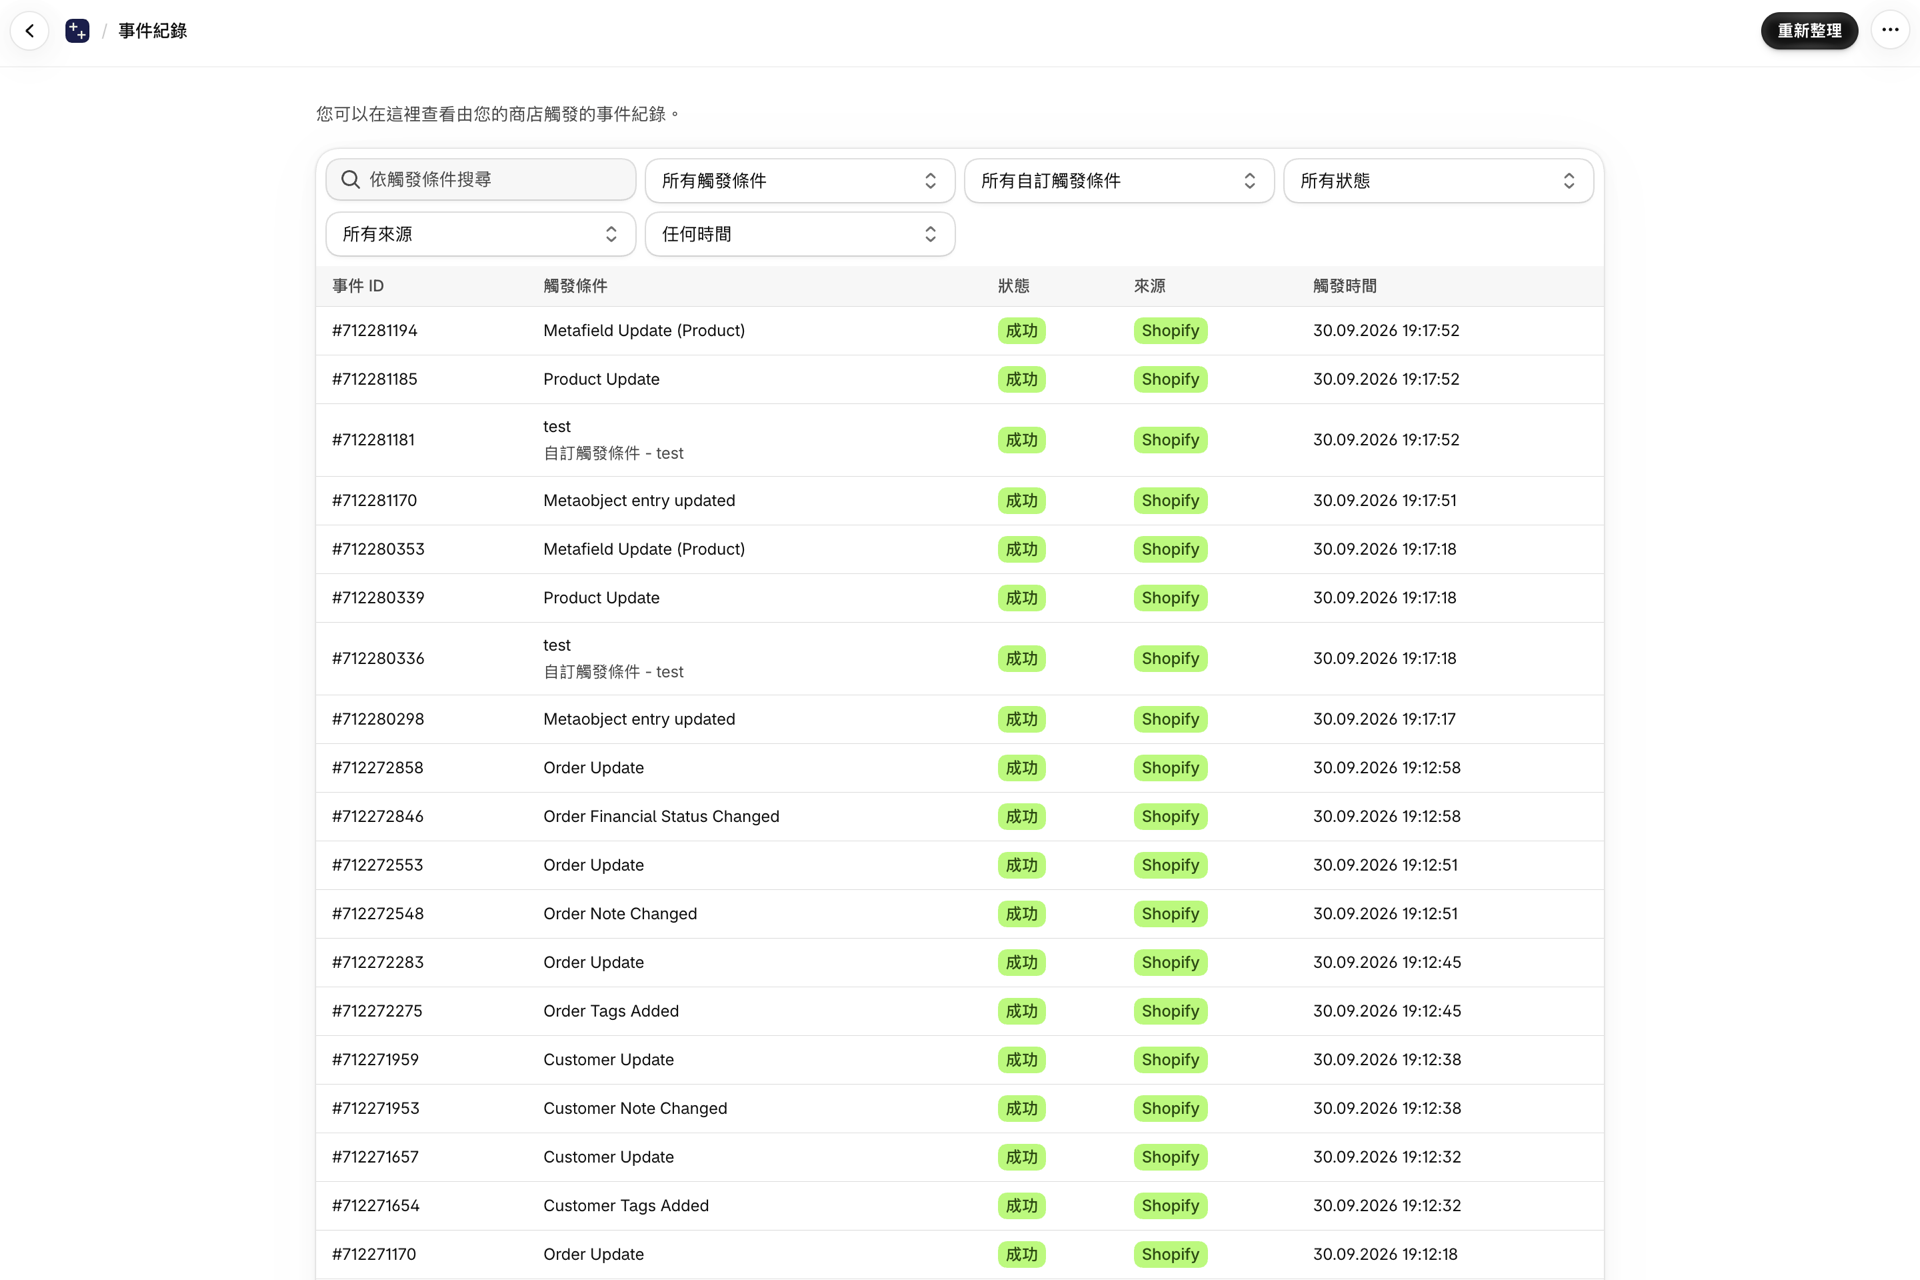Select event ID #712271170
Screen dimensions: 1920x1280
pos(374,1255)
